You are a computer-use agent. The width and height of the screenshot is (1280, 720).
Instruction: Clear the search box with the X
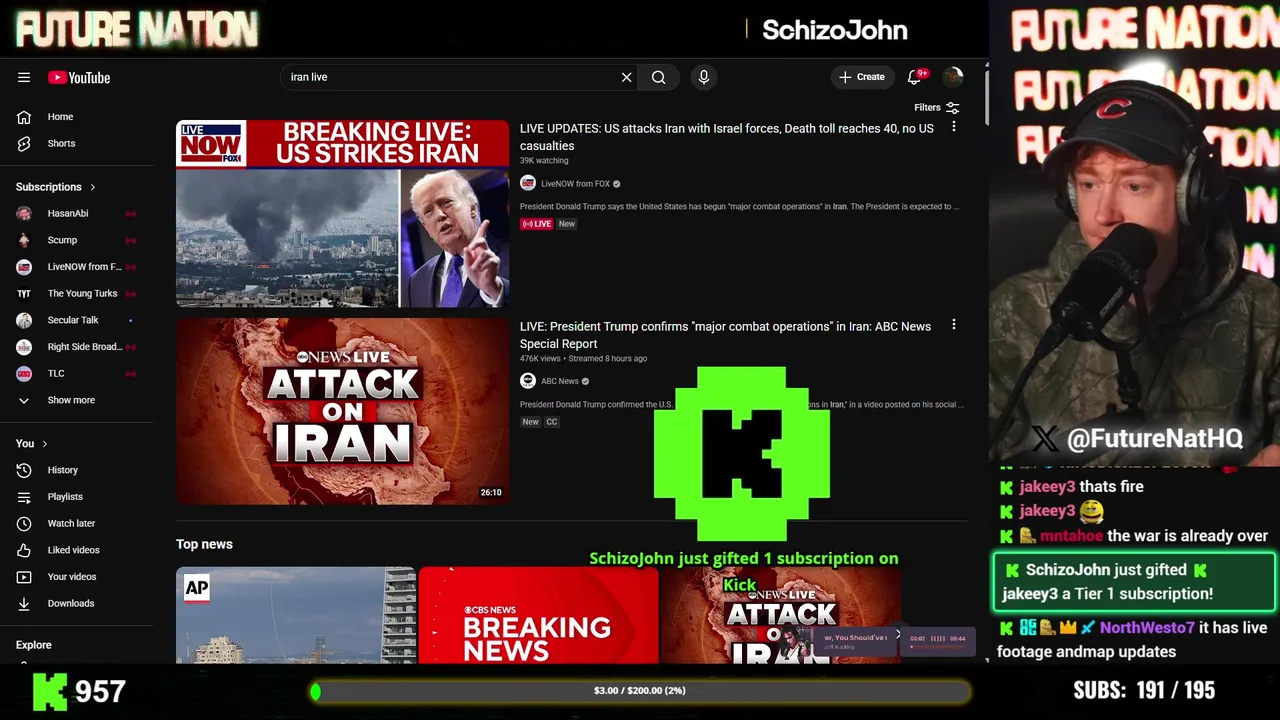(627, 77)
